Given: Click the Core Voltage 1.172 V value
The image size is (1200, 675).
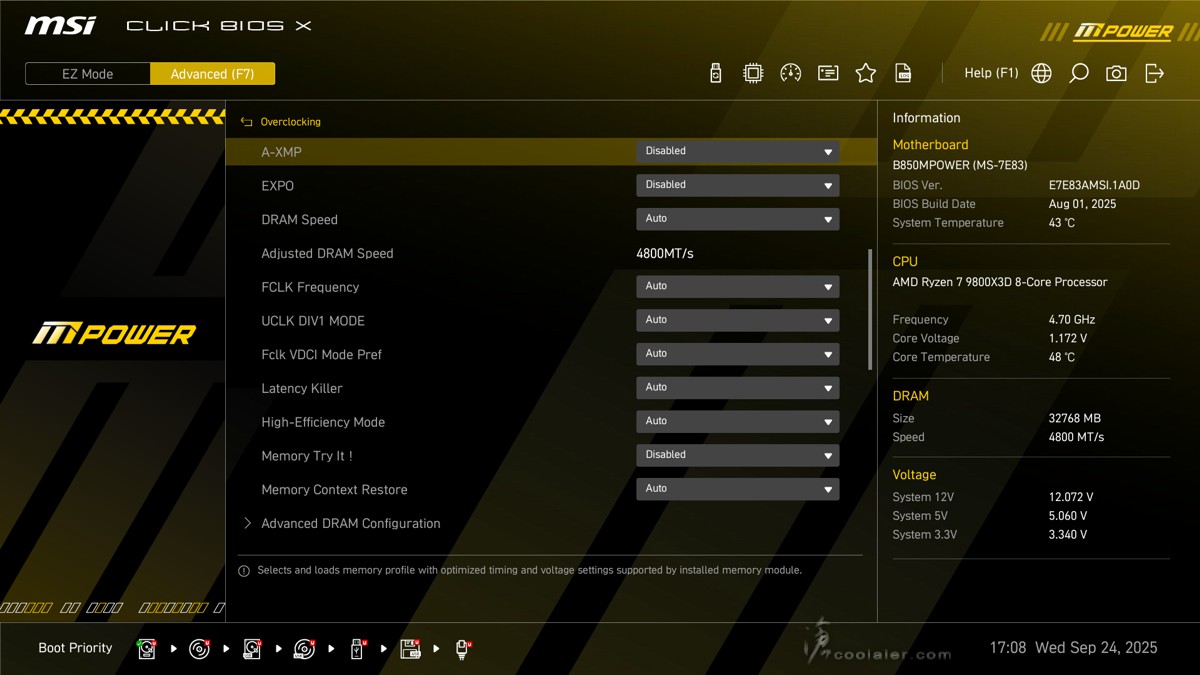Looking at the screenshot, I should [1068, 339].
